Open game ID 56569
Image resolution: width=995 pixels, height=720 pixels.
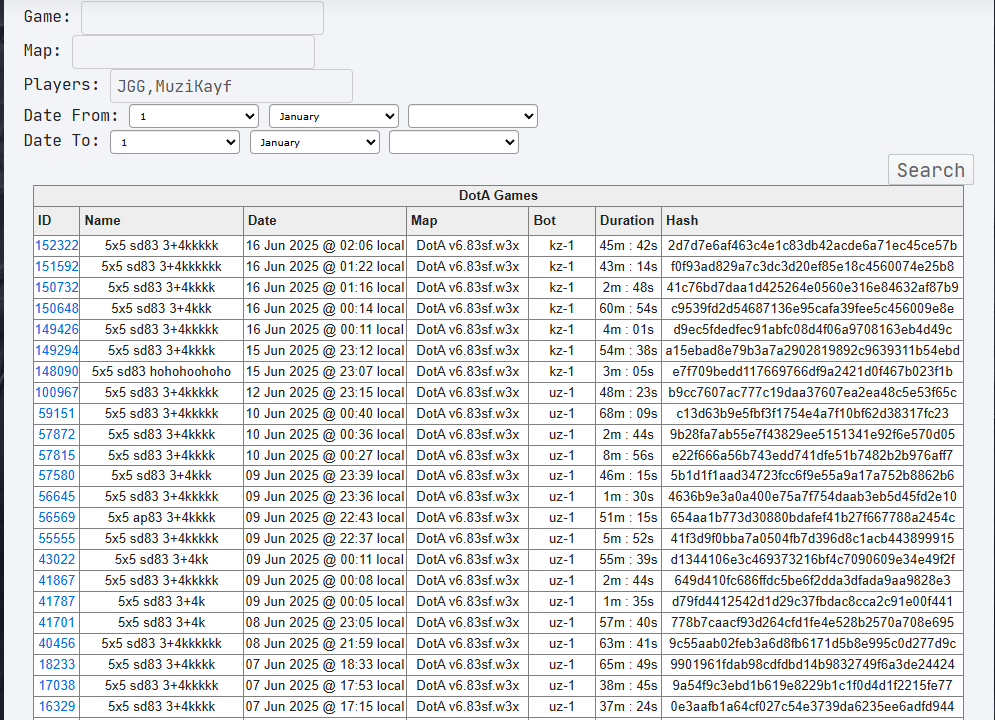56,517
